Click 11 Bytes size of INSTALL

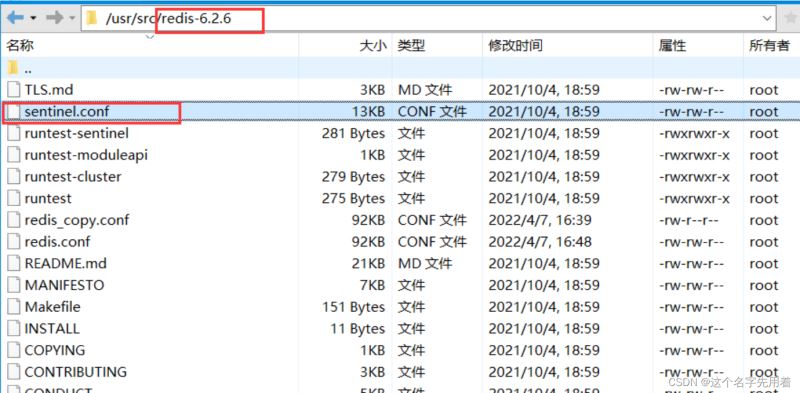[358, 328]
